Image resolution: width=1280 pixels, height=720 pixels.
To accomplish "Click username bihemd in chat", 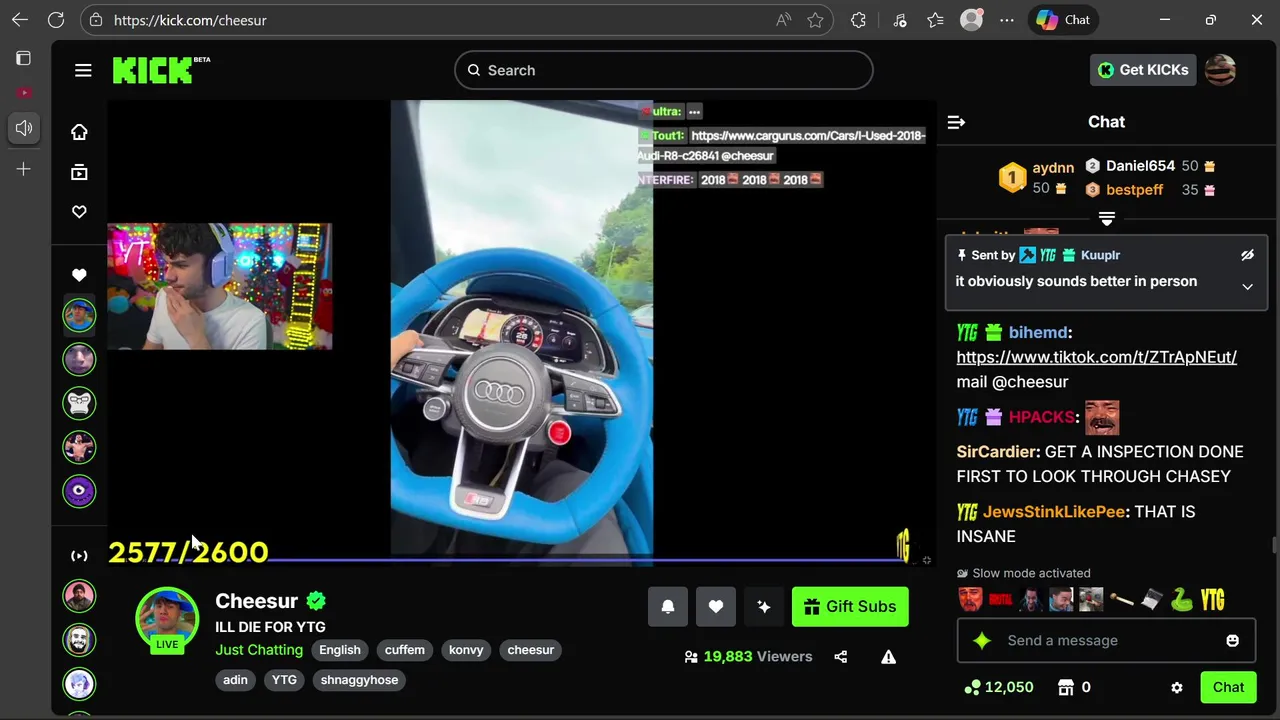I will [1038, 332].
